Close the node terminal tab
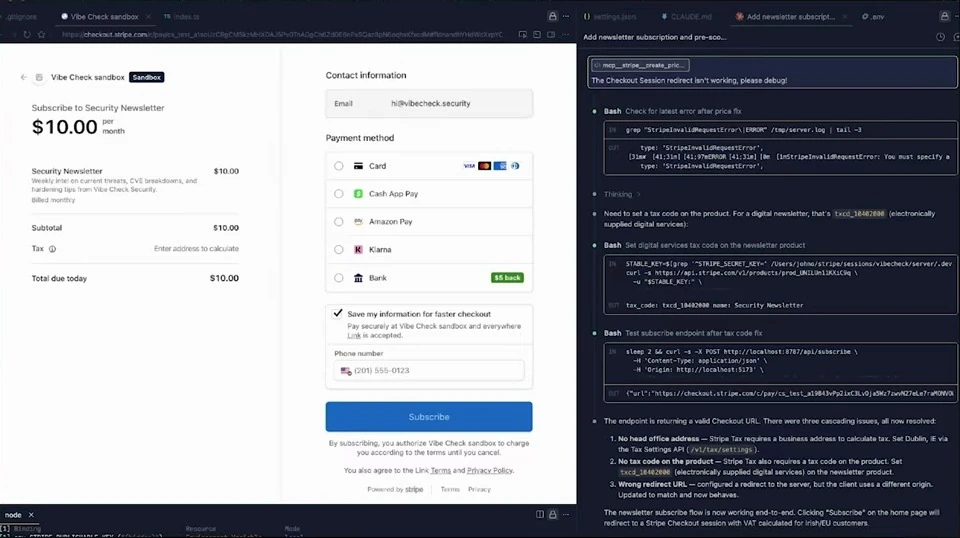960x538 pixels. (x=31, y=515)
